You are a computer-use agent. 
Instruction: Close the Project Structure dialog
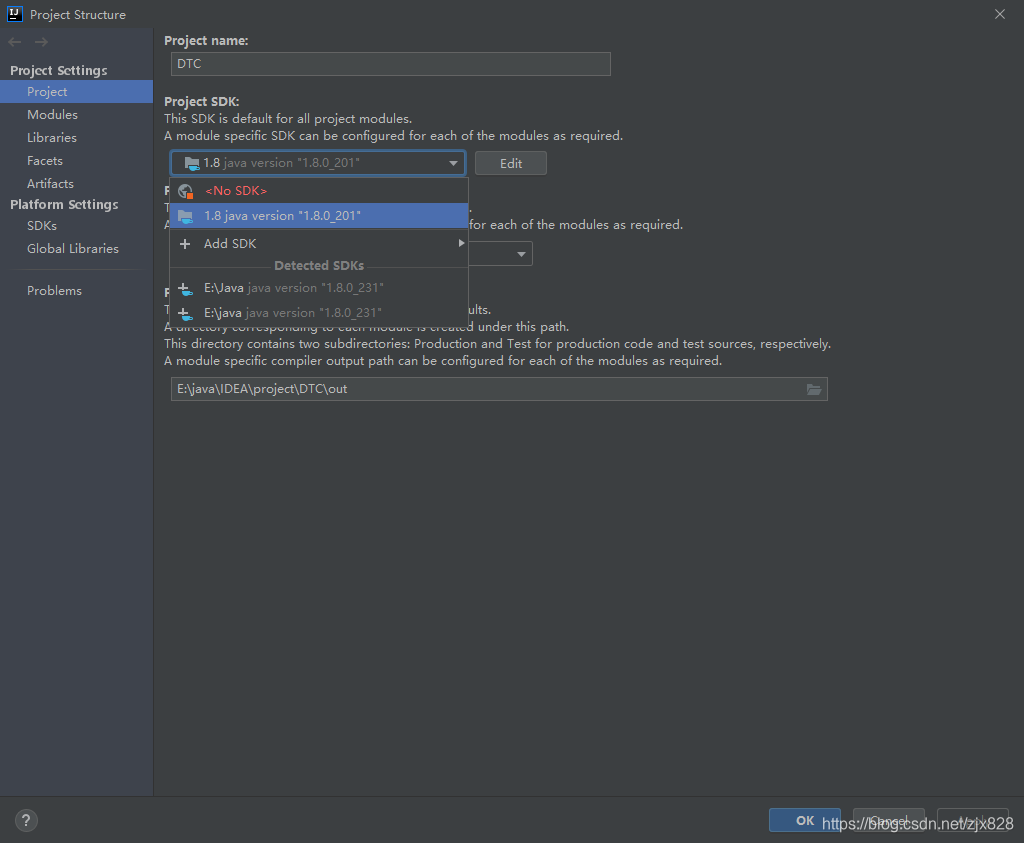1000,14
